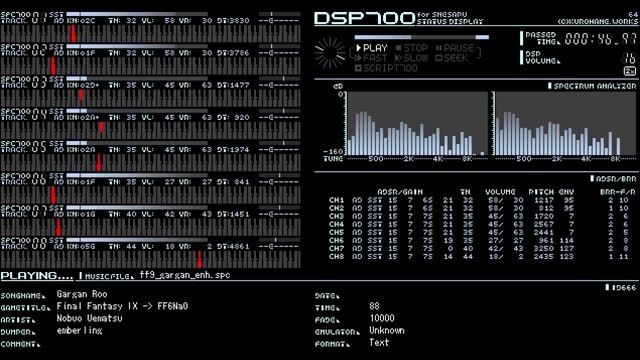The height and width of the screenshot is (360, 640).
Task: Click the SPC700 Track 04 label
Action: click(23, 114)
